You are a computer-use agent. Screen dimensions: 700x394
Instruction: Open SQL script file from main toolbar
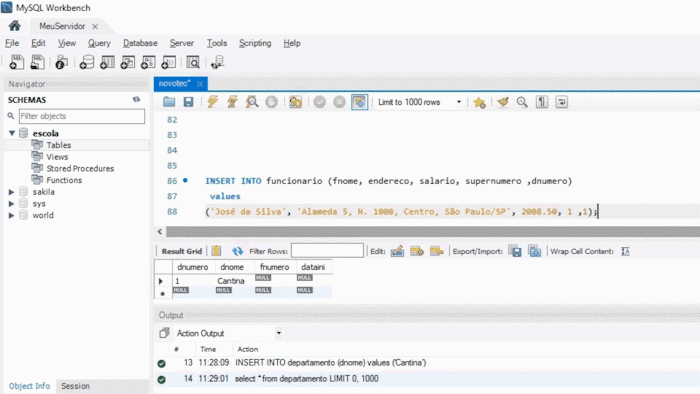pyautogui.click(x=38, y=62)
